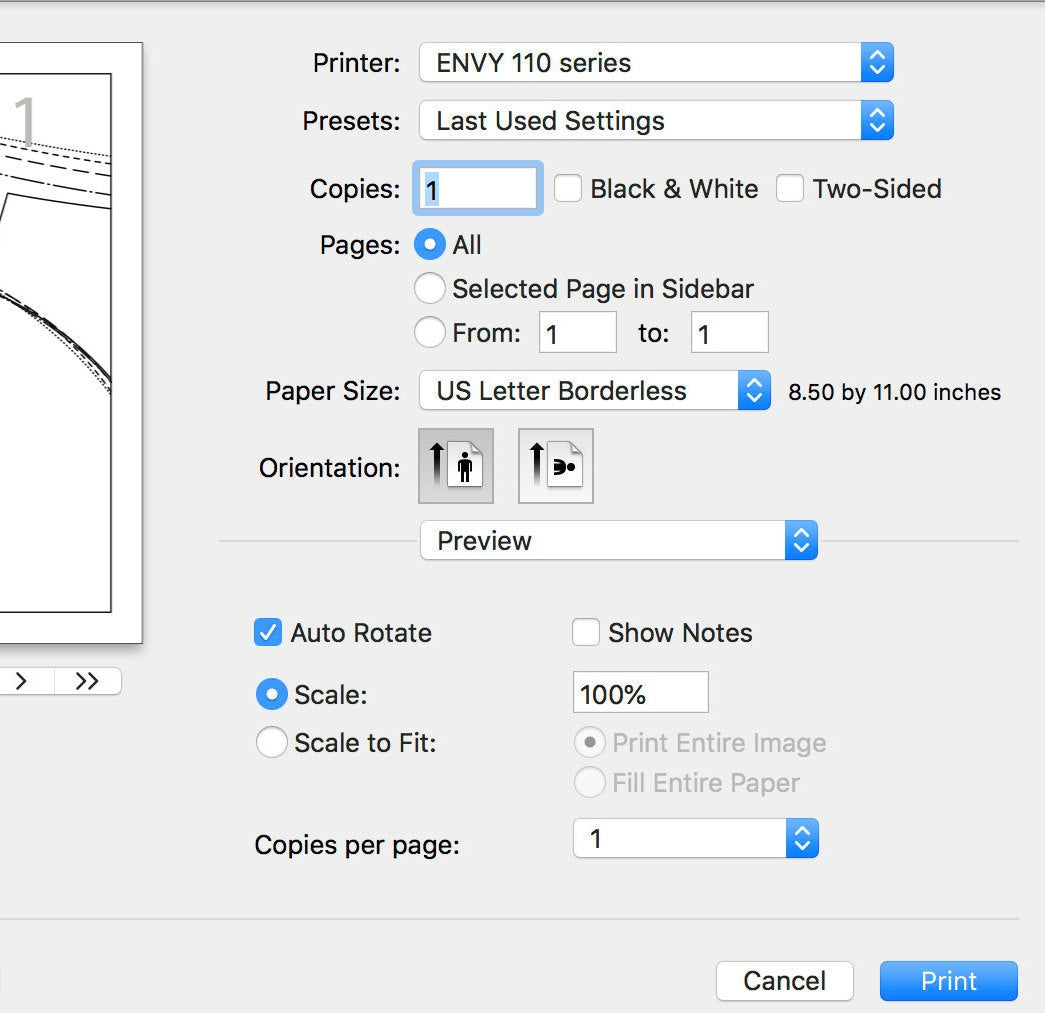Enable Two-Sided printing checkbox
Viewport: 1045px width, 1013px height.
790,189
